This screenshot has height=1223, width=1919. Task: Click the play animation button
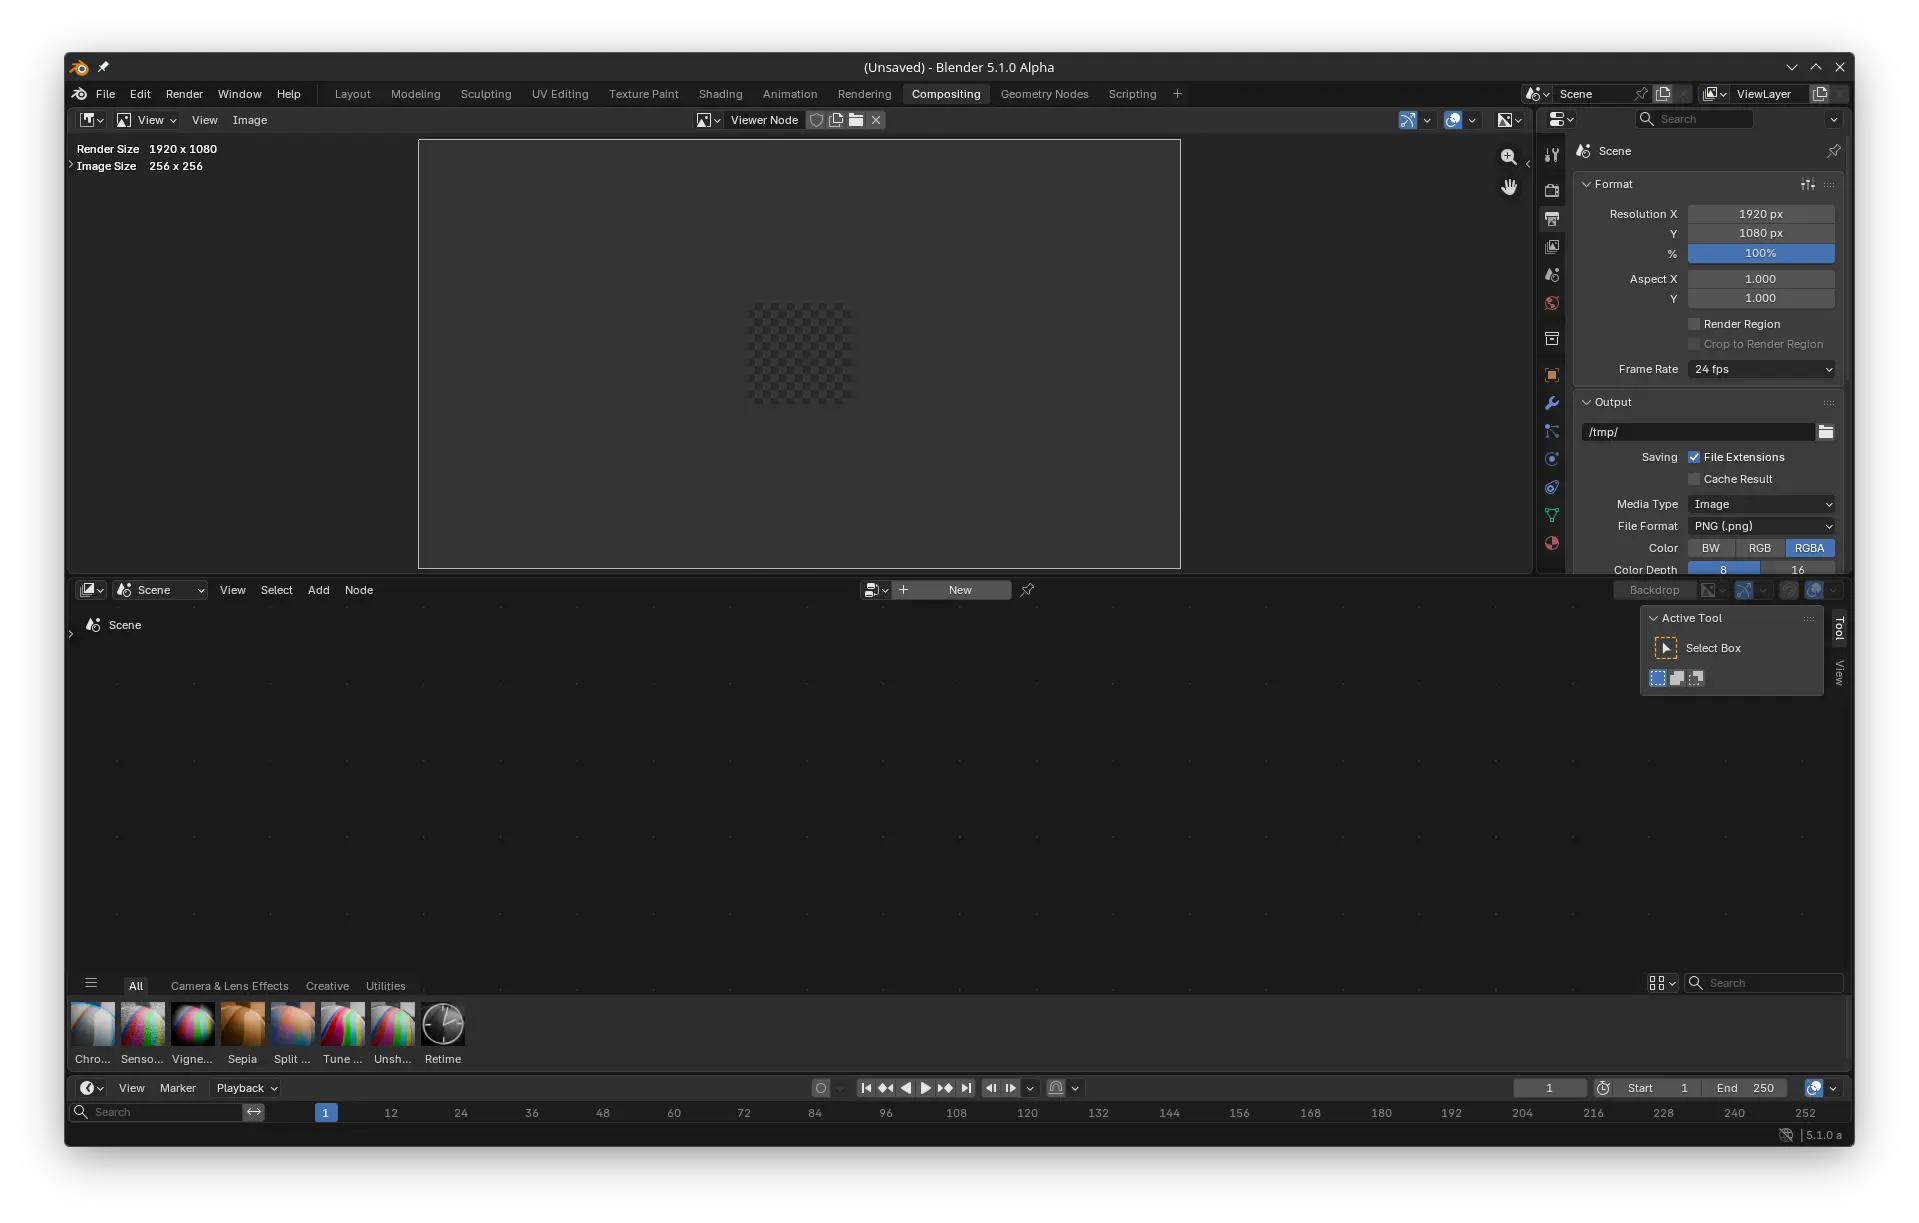tap(925, 1088)
